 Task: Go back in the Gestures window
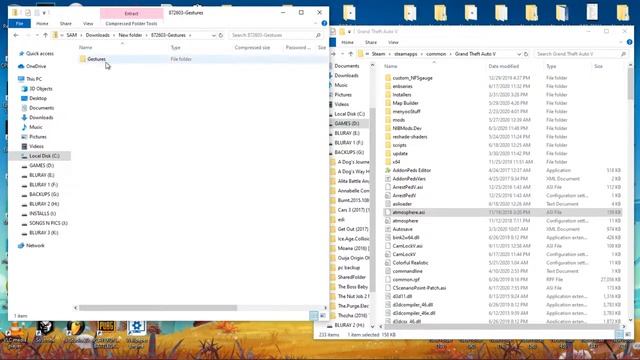tap(16, 36)
